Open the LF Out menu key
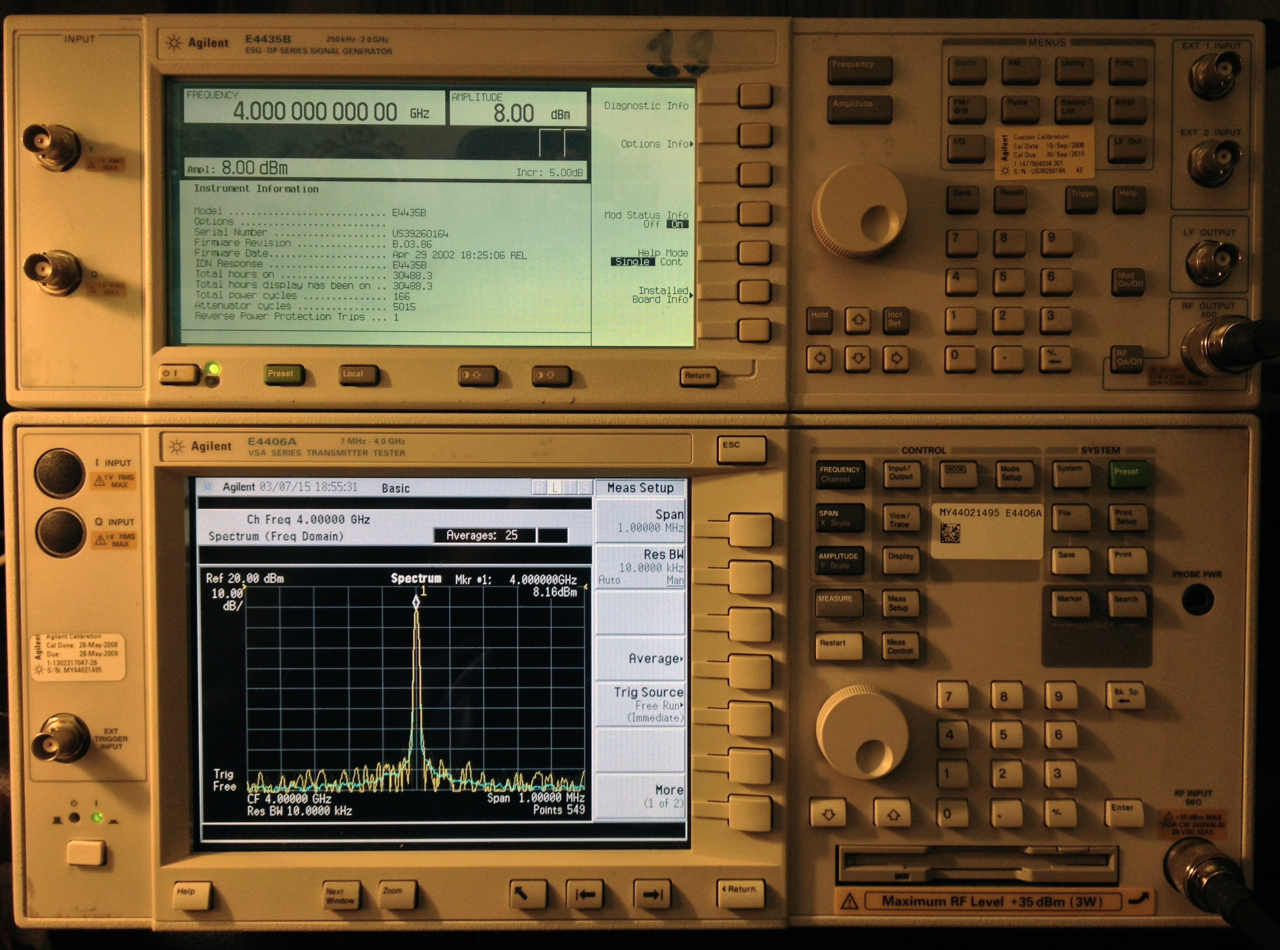This screenshot has height=950, width=1280. [x=1128, y=148]
